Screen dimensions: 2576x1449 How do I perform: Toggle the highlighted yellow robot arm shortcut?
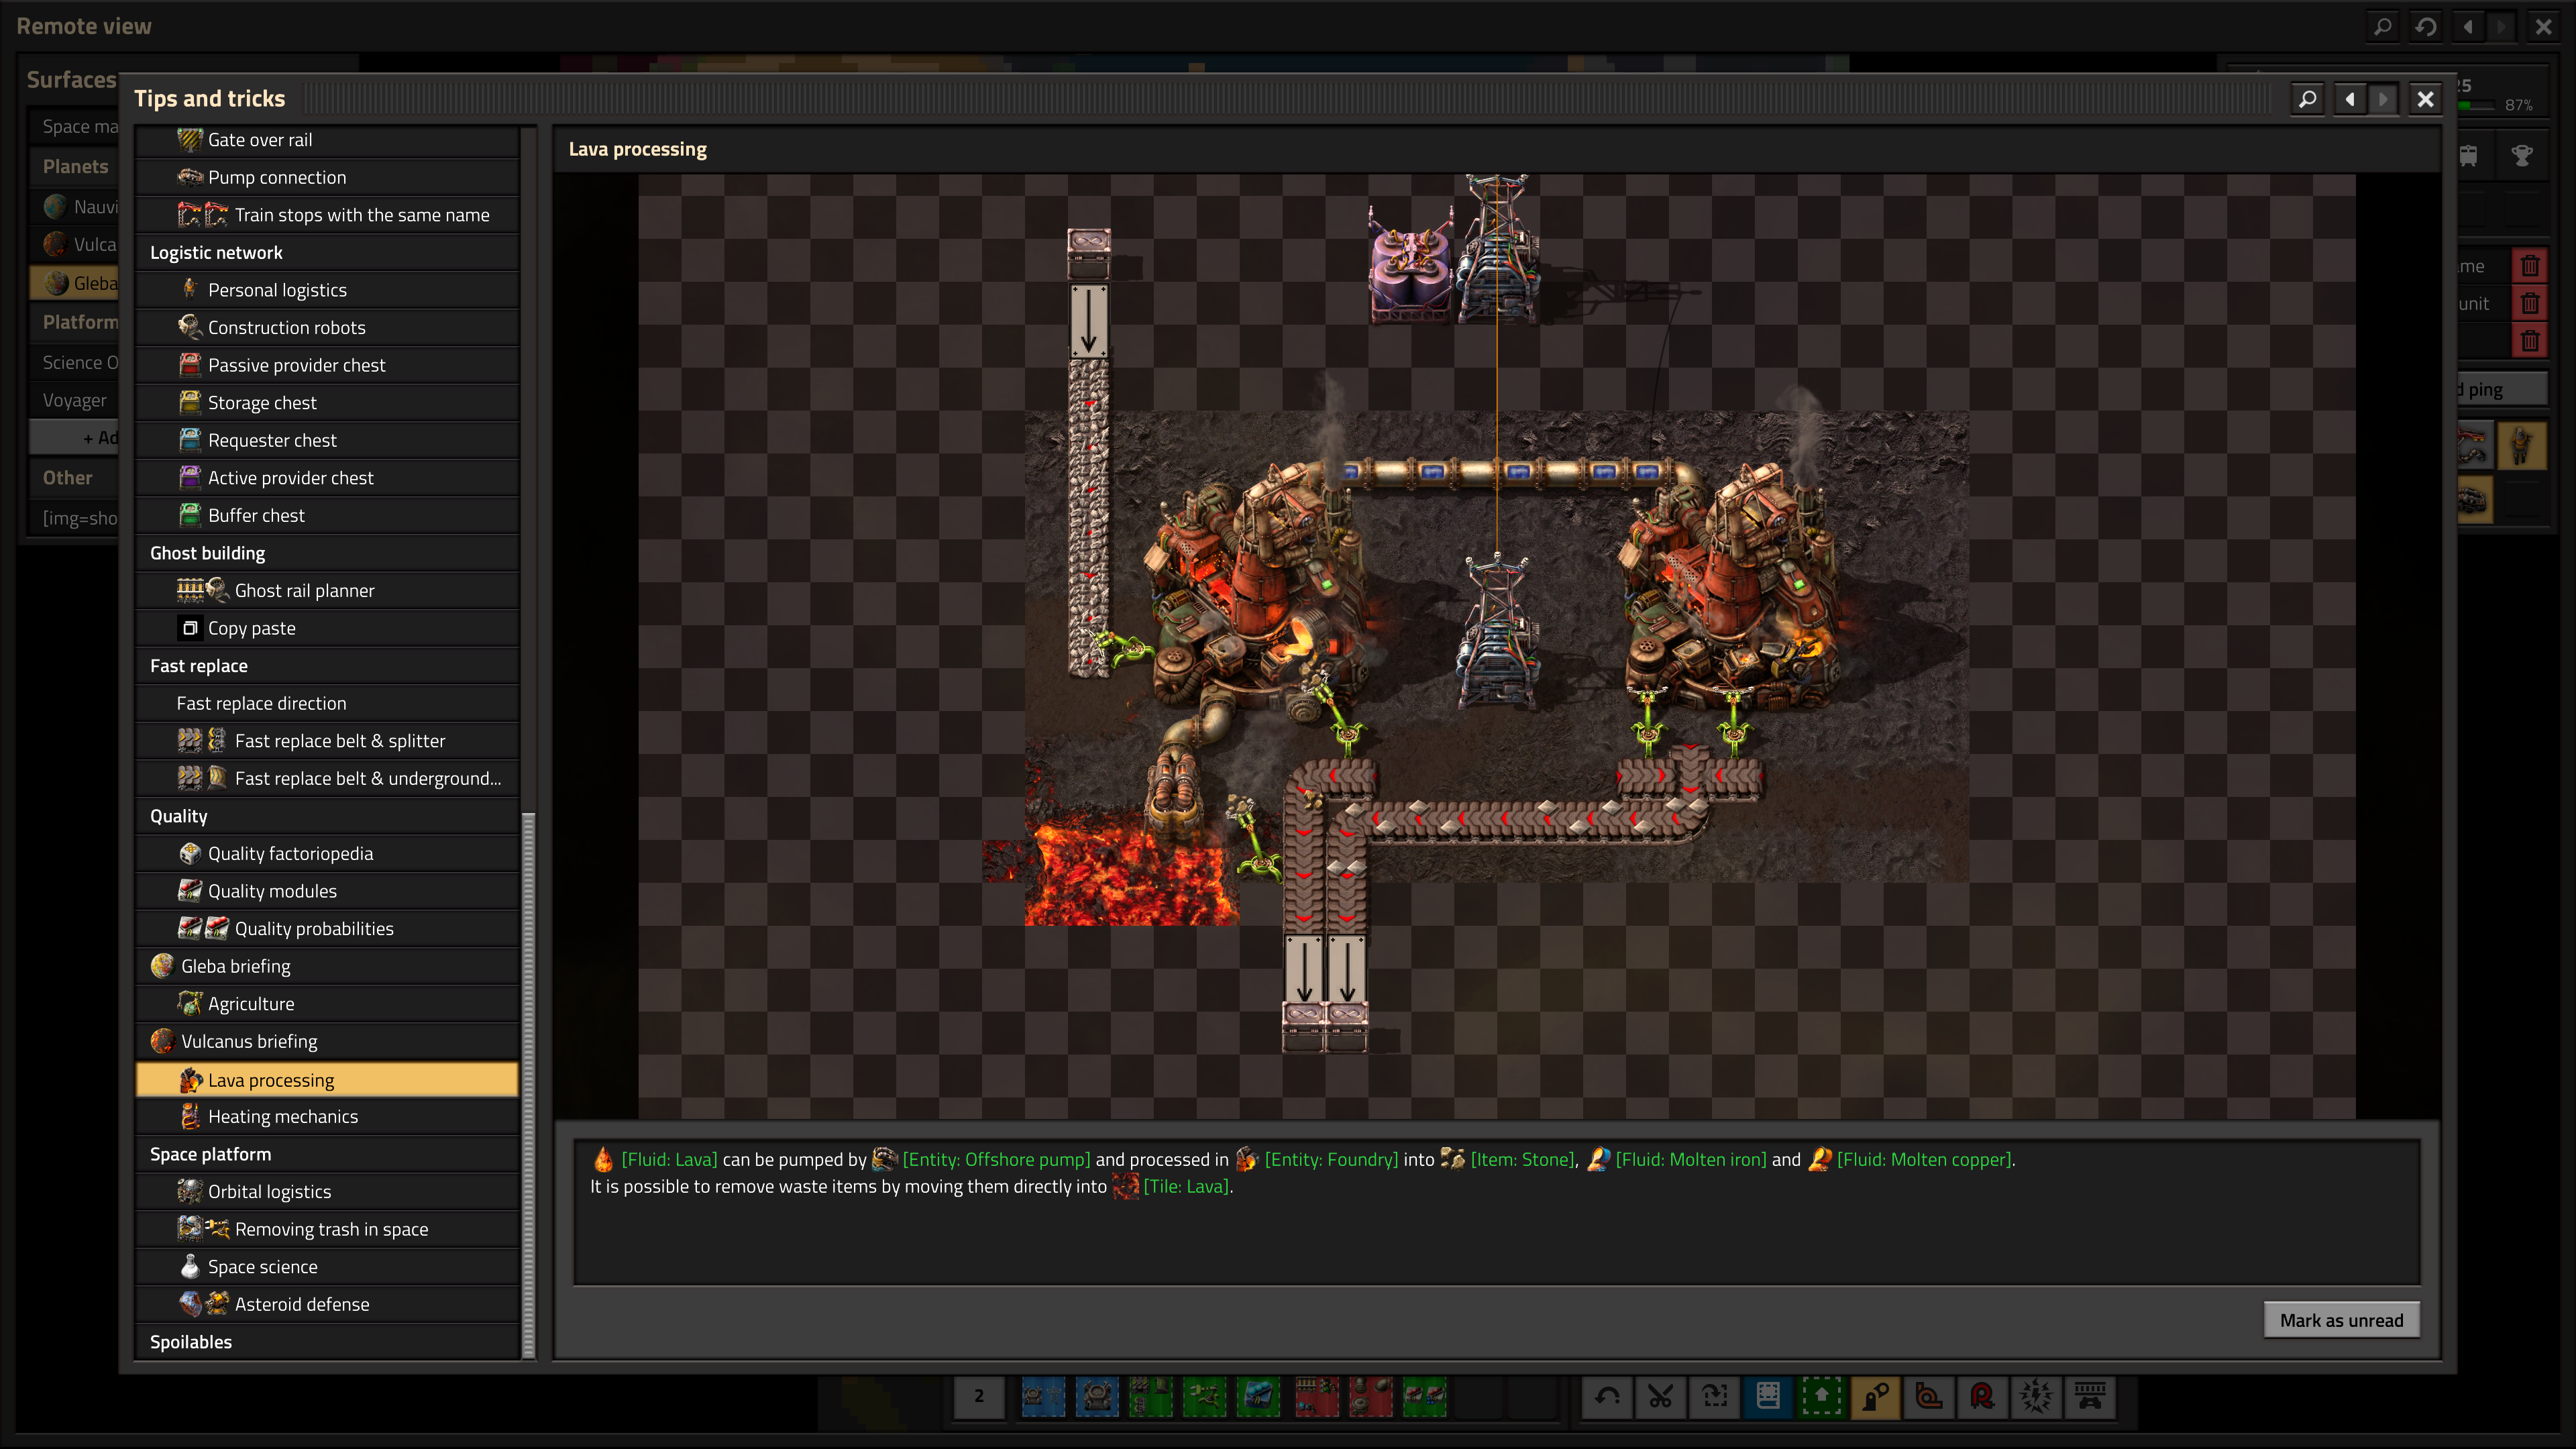pyautogui.click(x=1876, y=1397)
